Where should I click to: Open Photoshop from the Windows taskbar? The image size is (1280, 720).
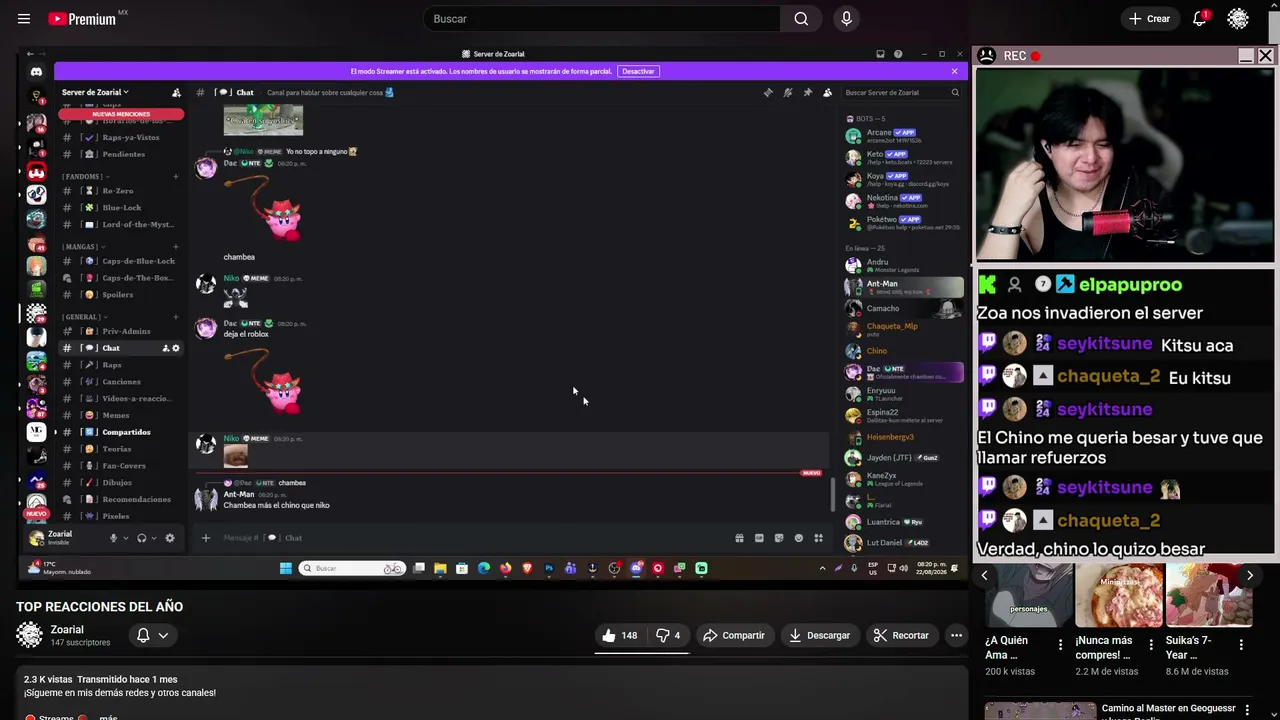(549, 568)
